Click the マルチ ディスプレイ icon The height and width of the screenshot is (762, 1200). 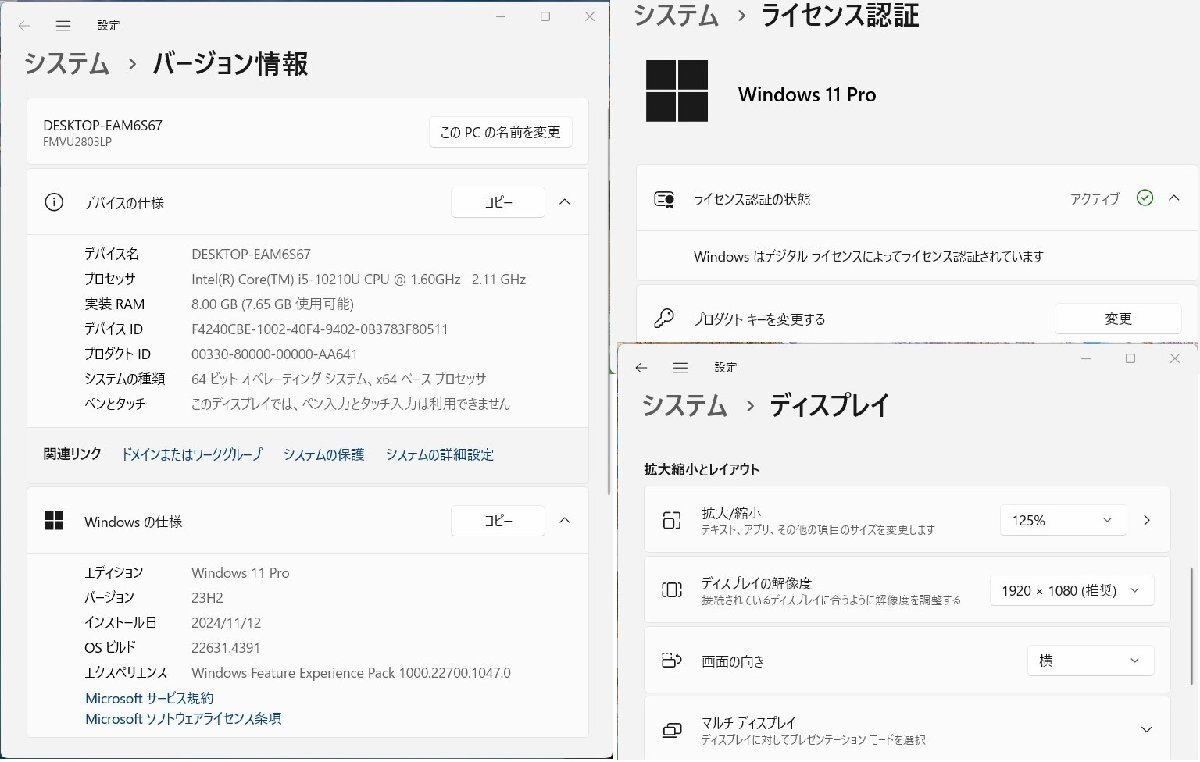[671, 730]
